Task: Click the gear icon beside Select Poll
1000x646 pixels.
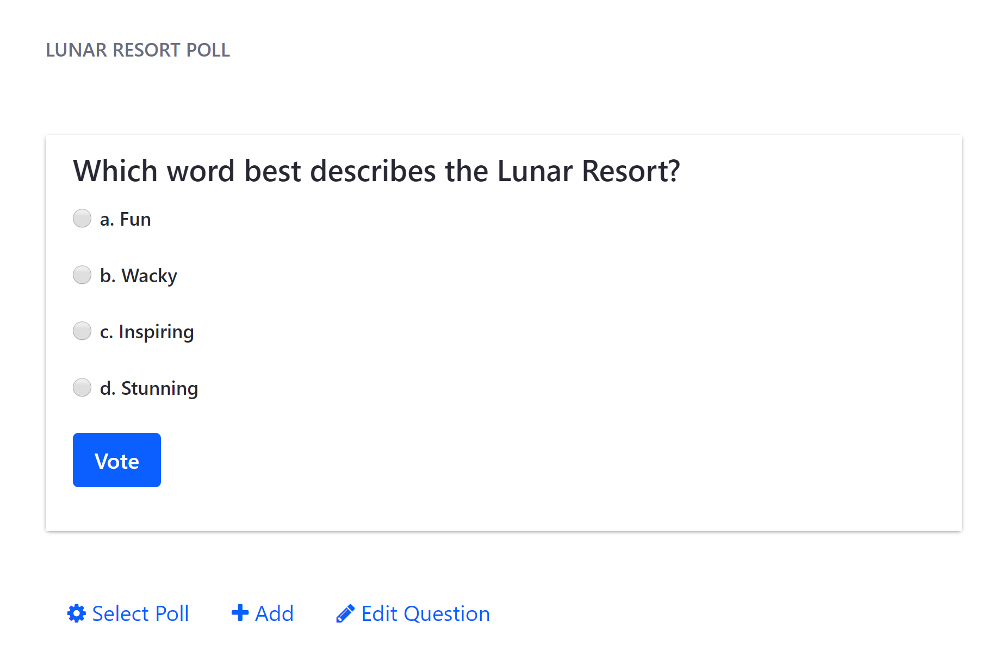Action: click(77, 613)
